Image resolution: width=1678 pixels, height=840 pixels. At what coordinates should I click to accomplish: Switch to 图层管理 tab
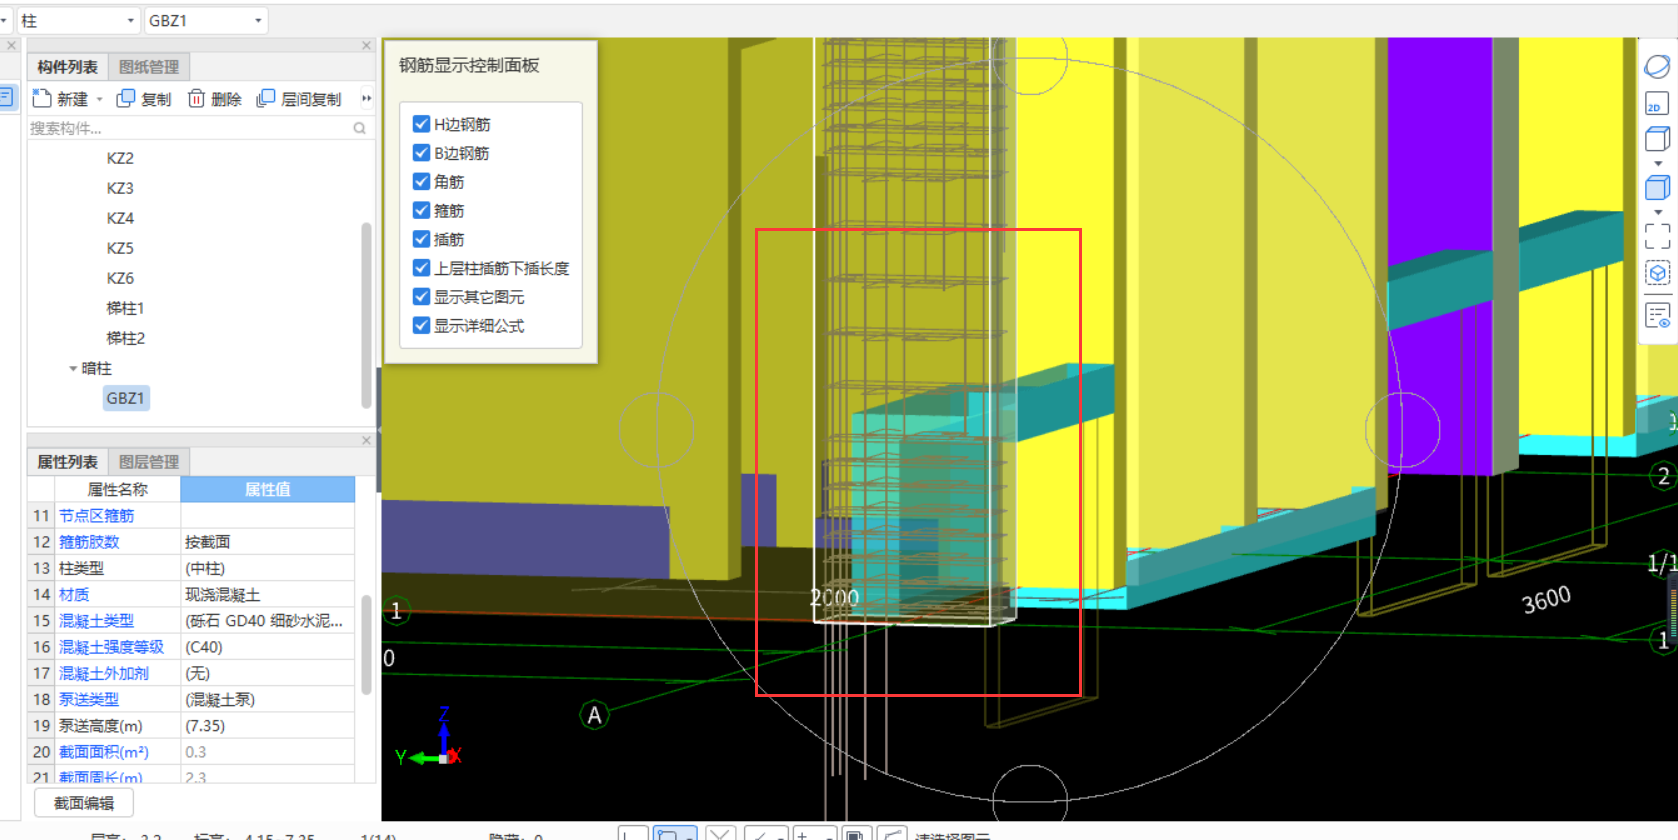149,462
